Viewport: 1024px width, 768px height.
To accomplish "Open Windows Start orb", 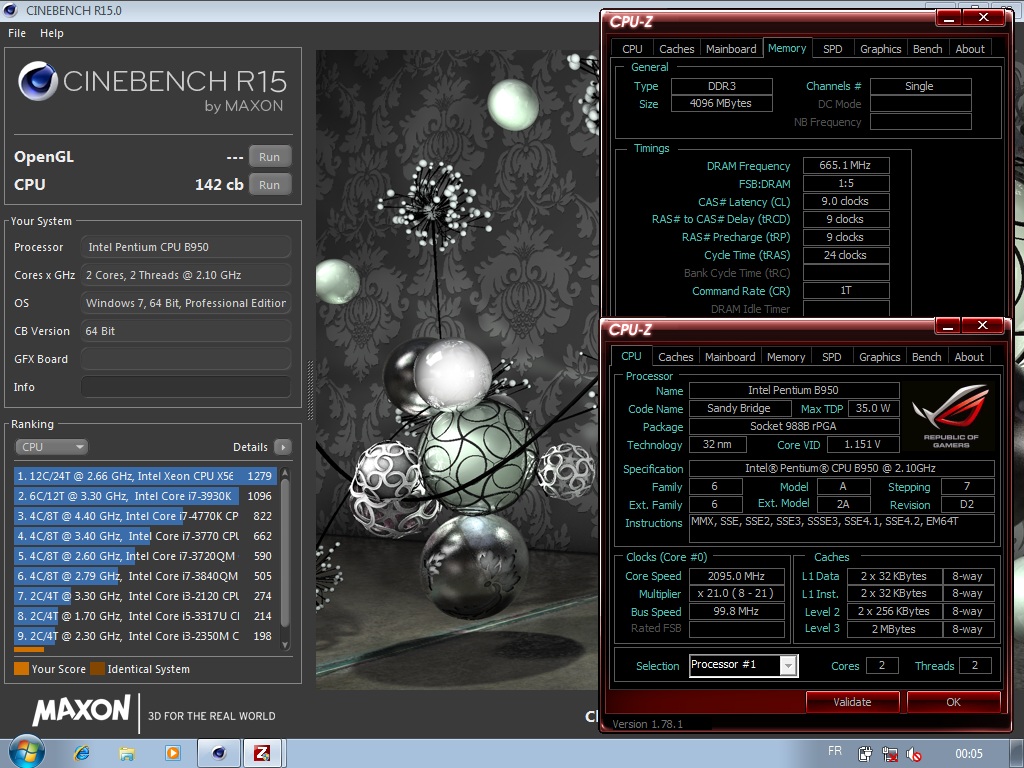I will tap(27, 752).
